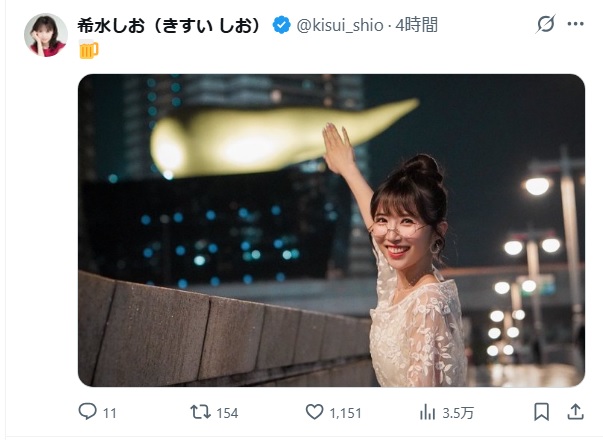Bookmark this post
This screenshot has height=440, width=603.
click(x=541, y=412)
